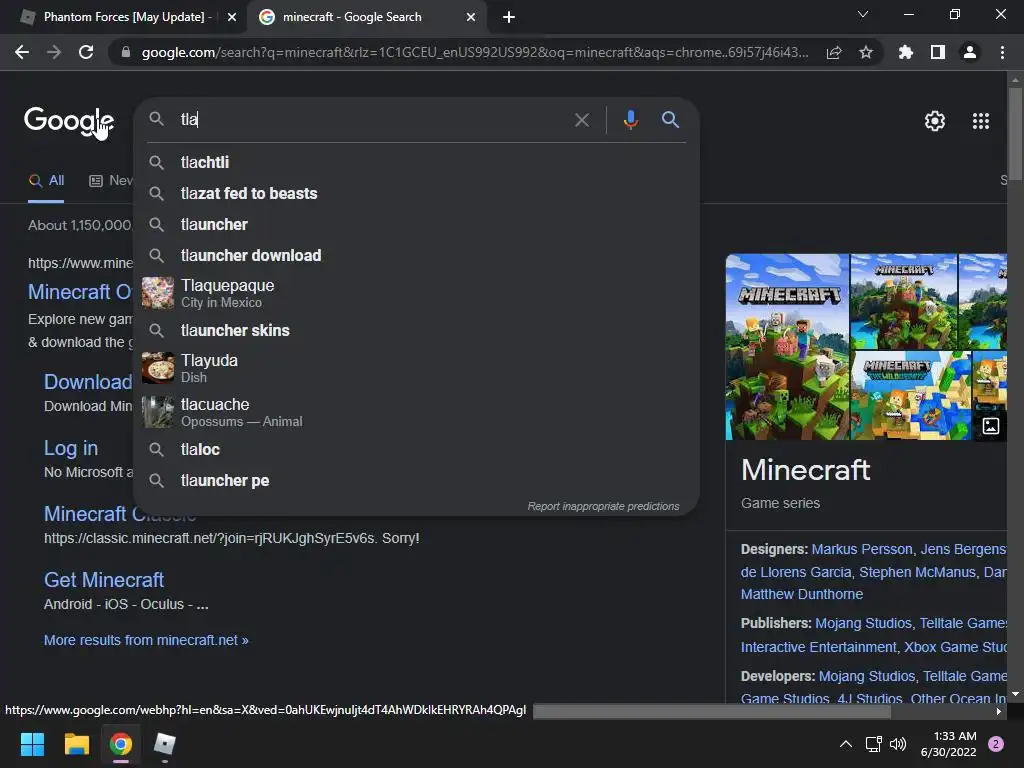
Task: Open the network status tray icon
Action: (873, 744)
